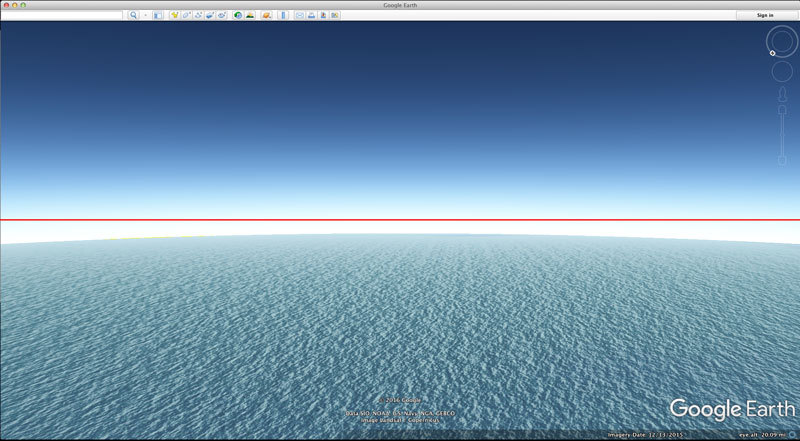Click the Data SIO, NOAA, U.S. Navy attribution
This screenshot has height=441, width=800.
coord(400,413)
